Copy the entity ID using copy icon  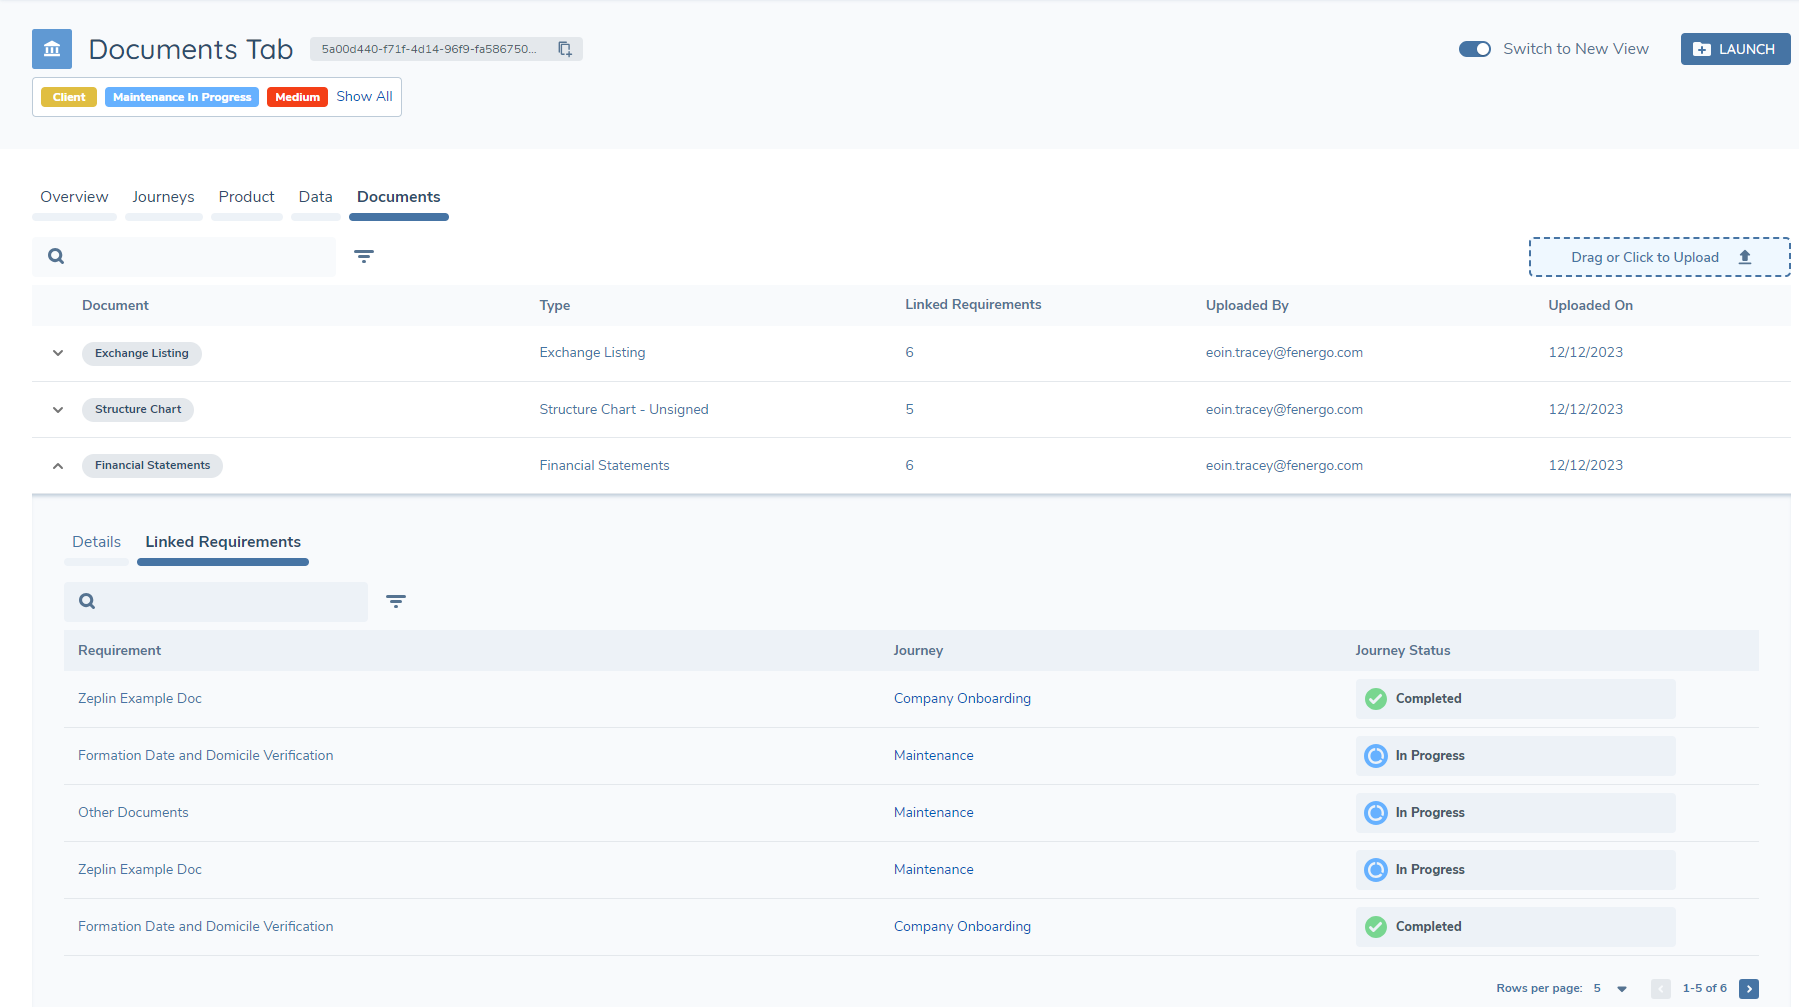pyautogui.click(x=565, y=49)
